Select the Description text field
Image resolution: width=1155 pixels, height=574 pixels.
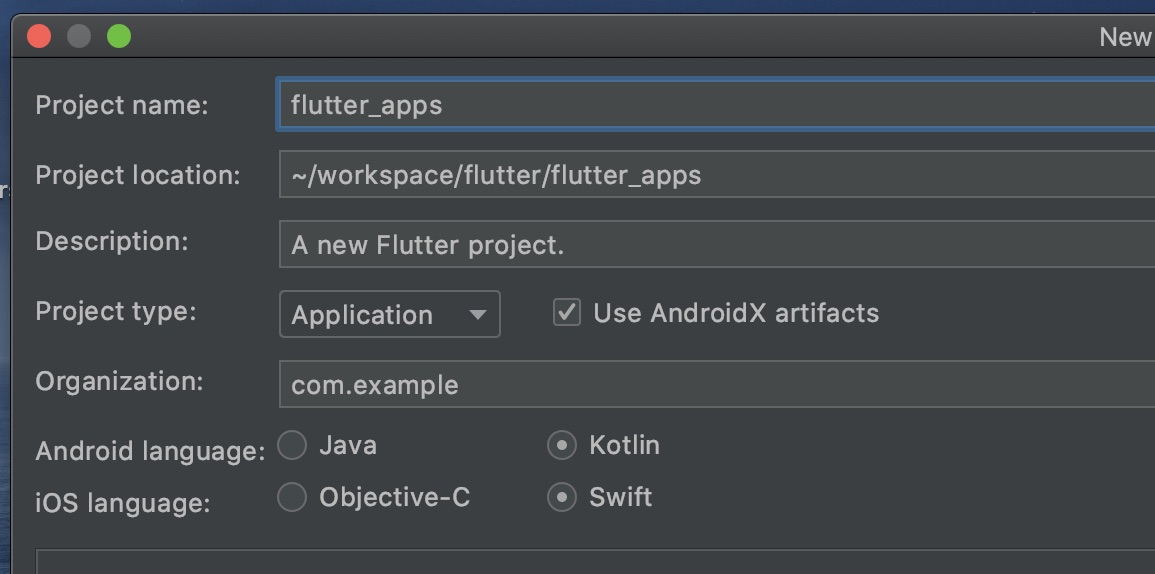coord(715,245)
